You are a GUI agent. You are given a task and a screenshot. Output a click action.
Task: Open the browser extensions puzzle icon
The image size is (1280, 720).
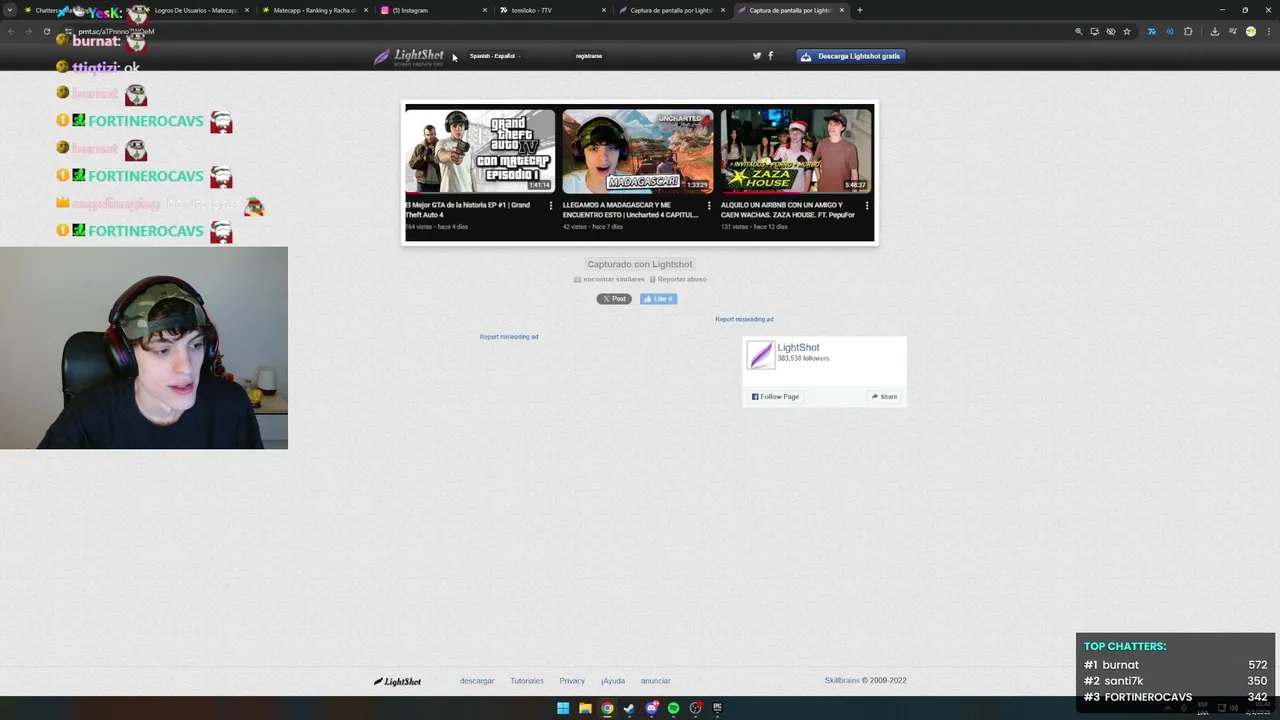coord(1188,31)
